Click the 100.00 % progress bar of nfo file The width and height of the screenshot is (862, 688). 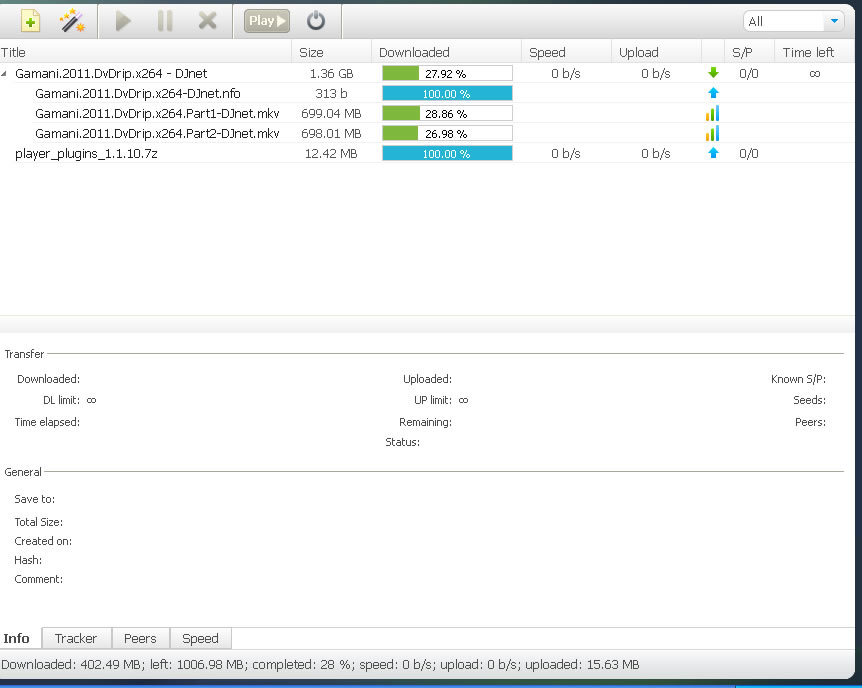click(x=447, y=93)
